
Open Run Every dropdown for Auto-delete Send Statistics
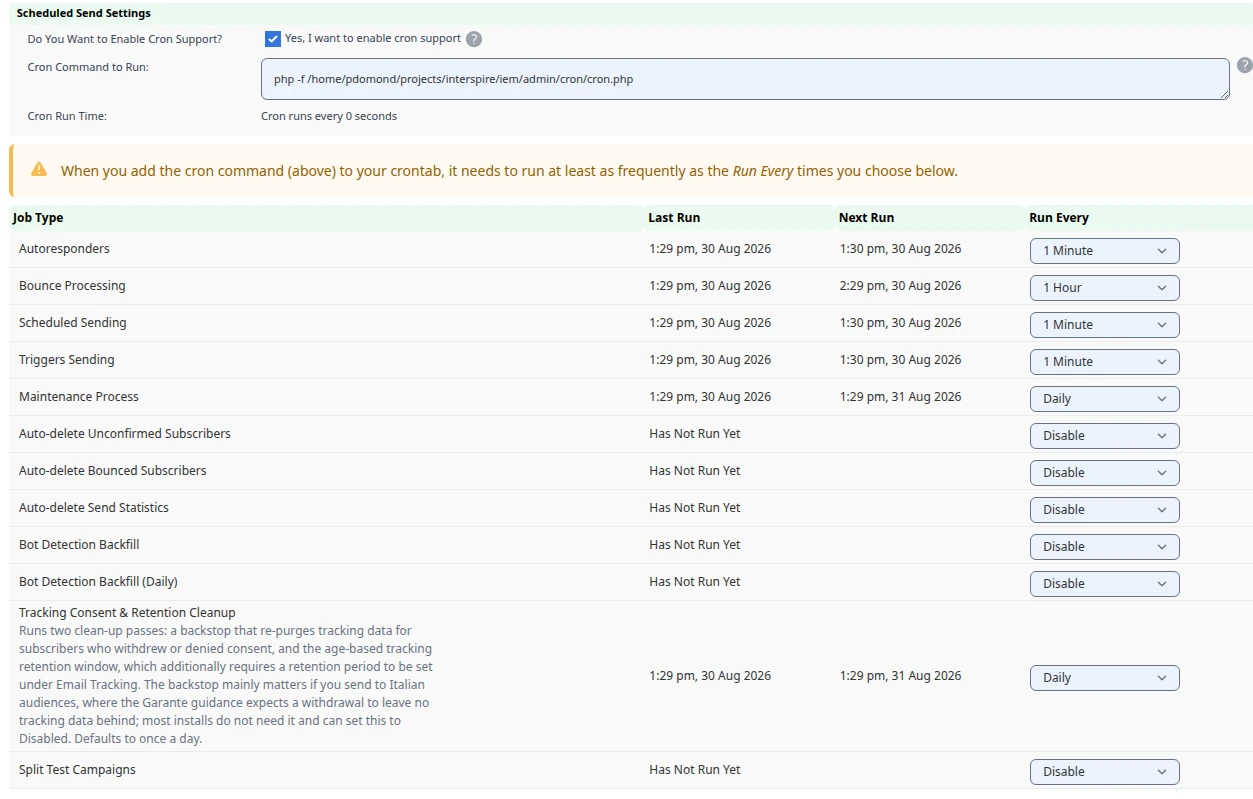click(x=1104, y=510)
